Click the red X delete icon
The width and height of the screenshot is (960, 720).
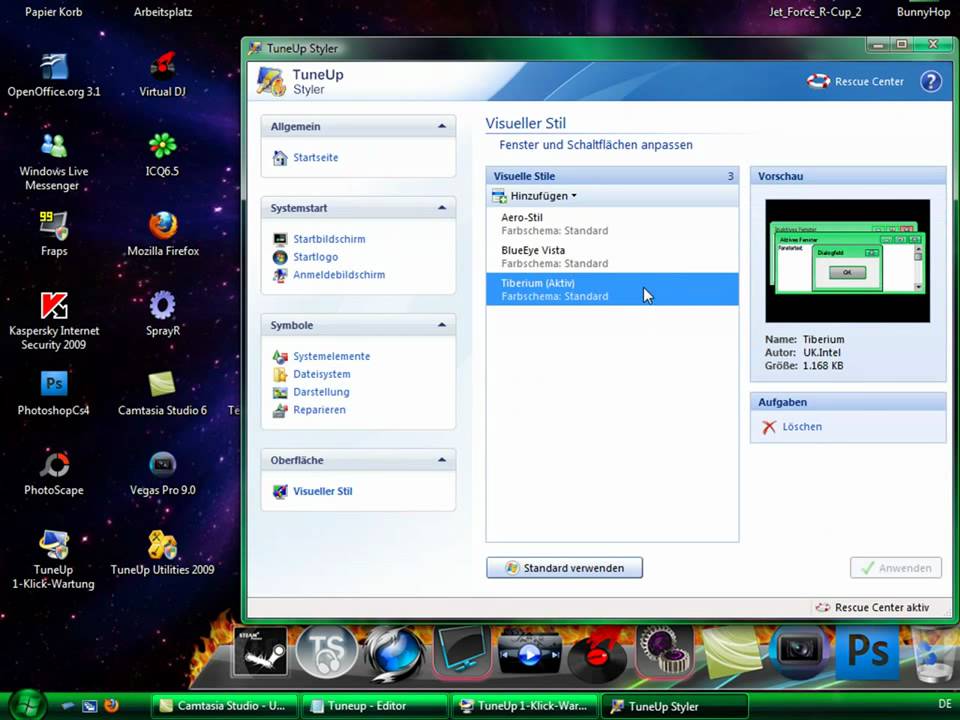point(769,427)
